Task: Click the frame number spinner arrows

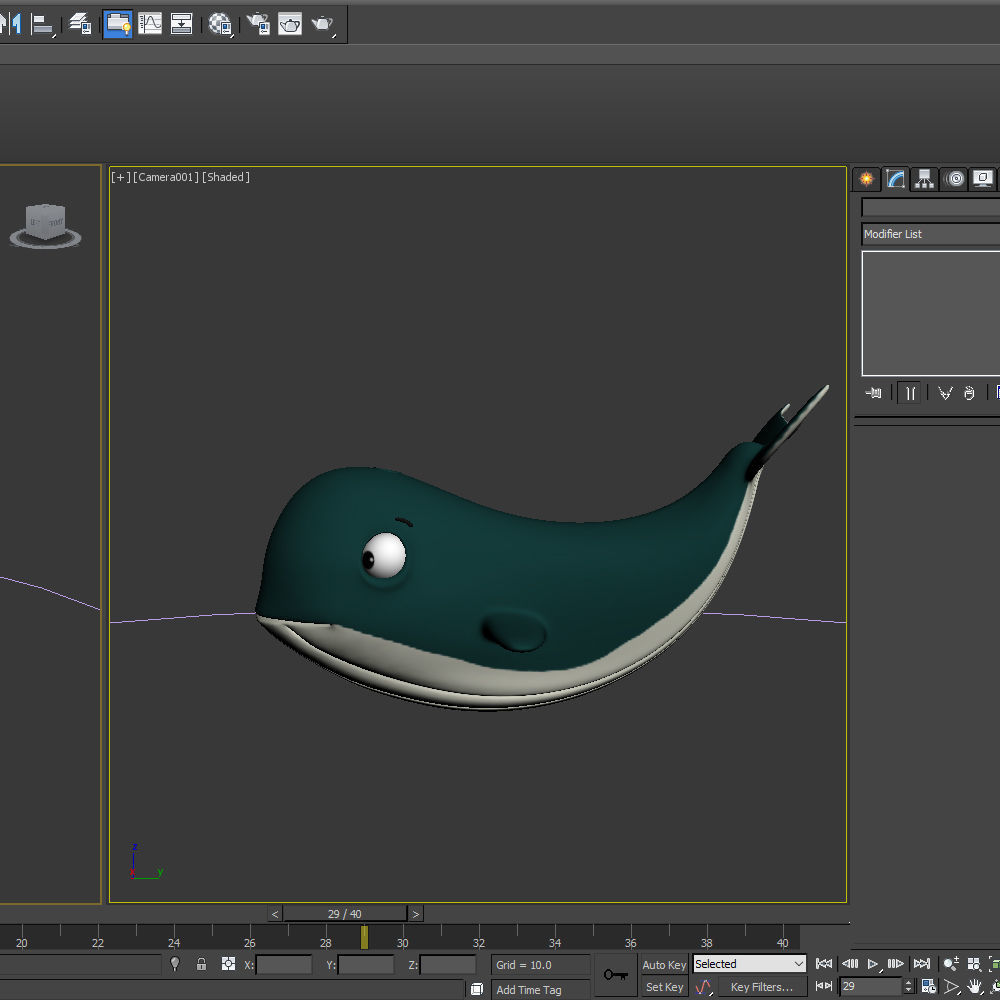Action: coord(909,987)
